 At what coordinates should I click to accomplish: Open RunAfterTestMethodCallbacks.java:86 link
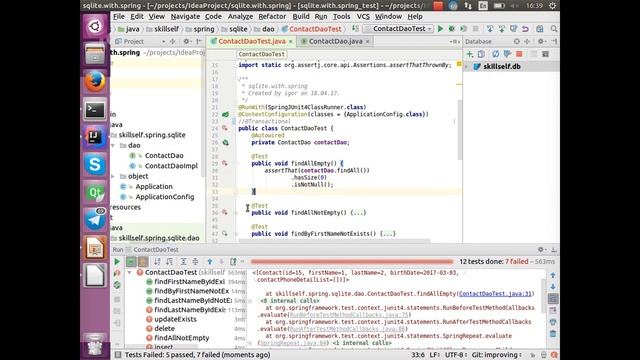coord(347,329)
